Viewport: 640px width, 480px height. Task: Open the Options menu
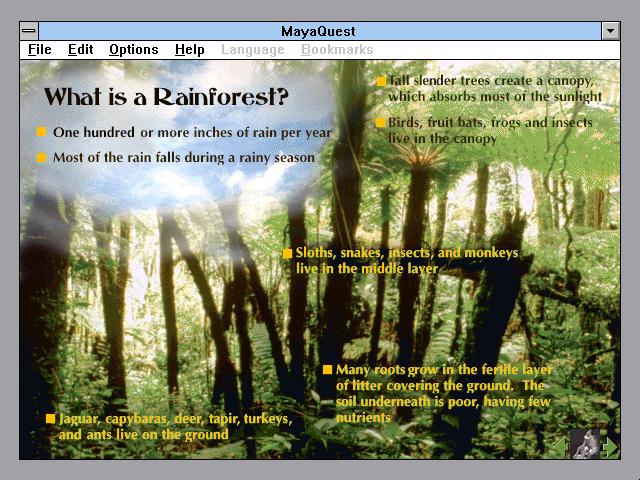133,50
